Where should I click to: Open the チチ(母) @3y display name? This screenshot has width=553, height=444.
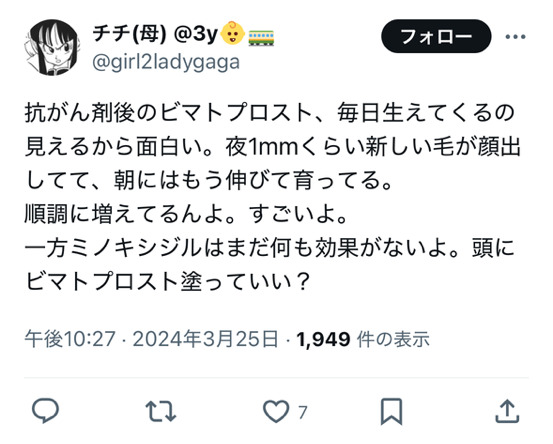point(156,34)
